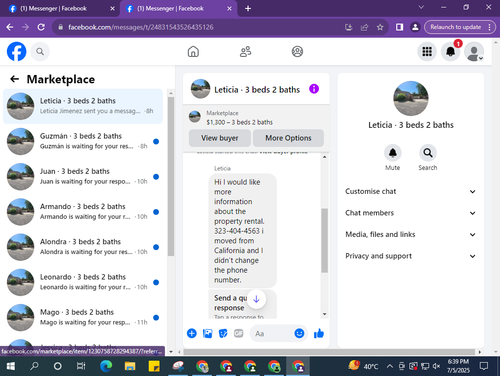Expand Chat members section
This screenshot has width=500, height=376.
click(x=410, y=213)
